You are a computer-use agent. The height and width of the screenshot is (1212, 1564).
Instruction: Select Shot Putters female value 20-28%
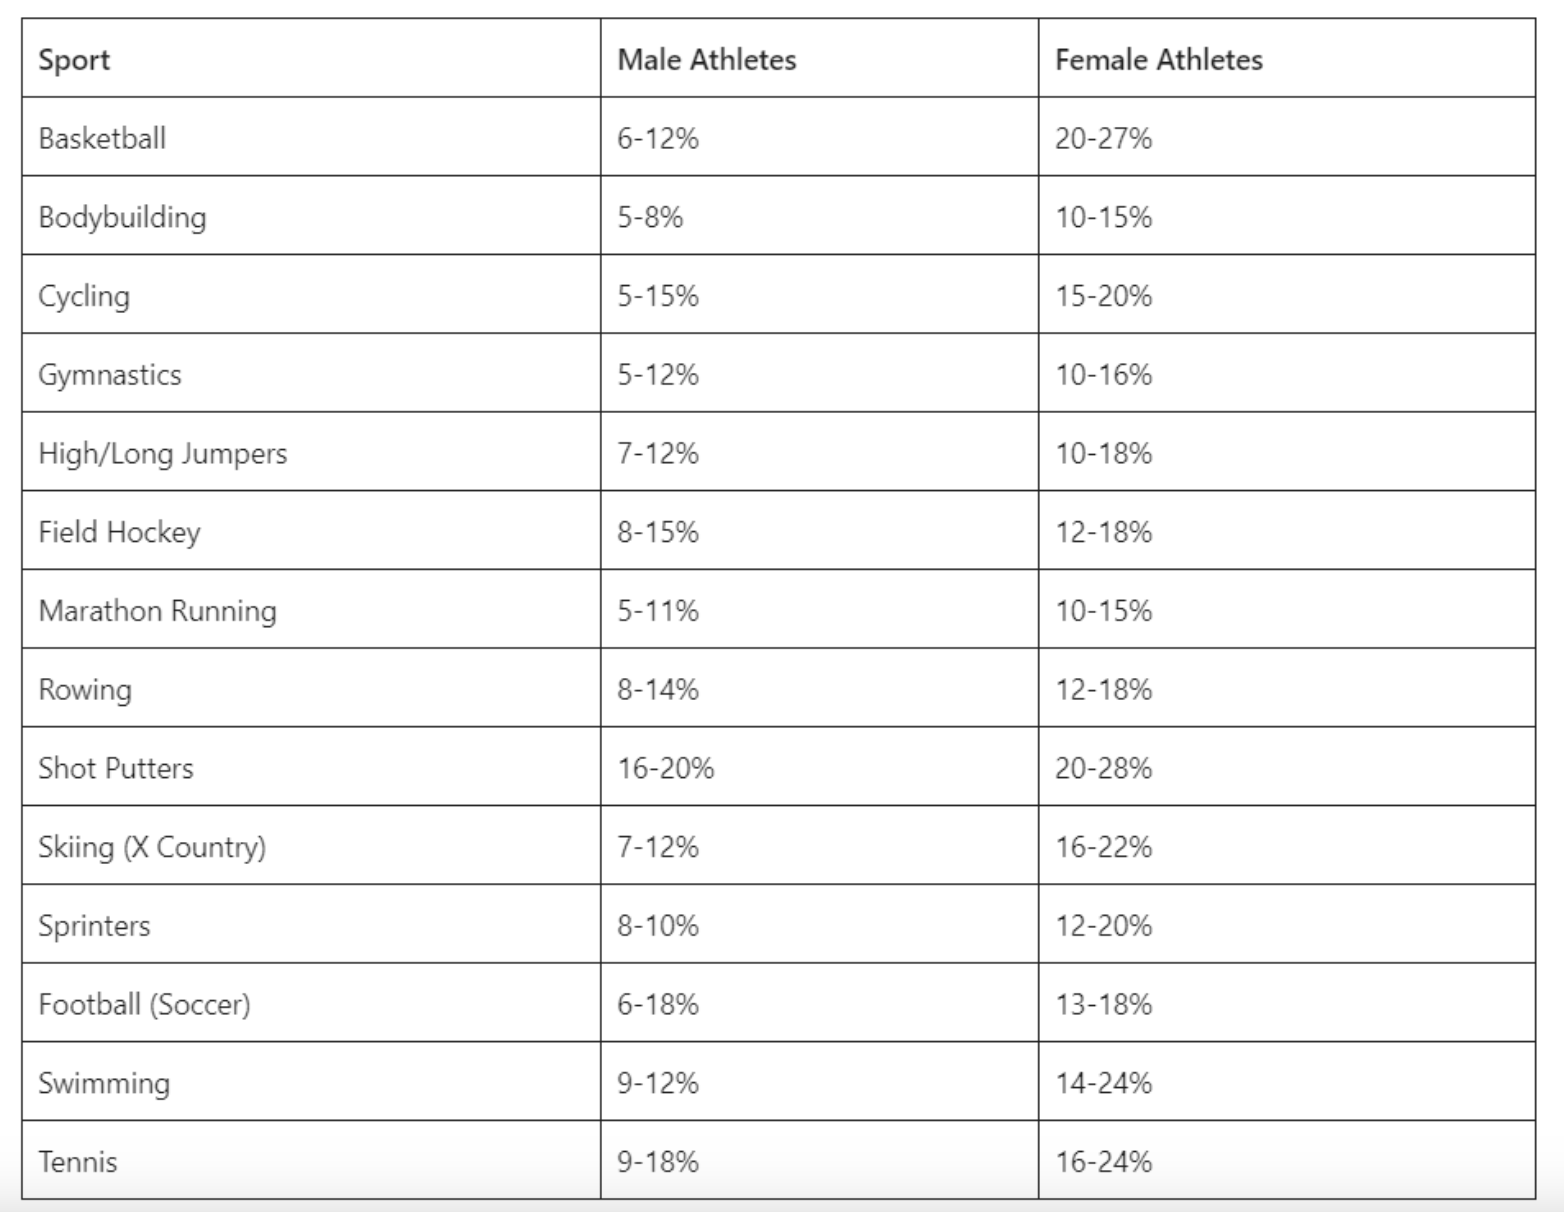[x=1103, y=768]
